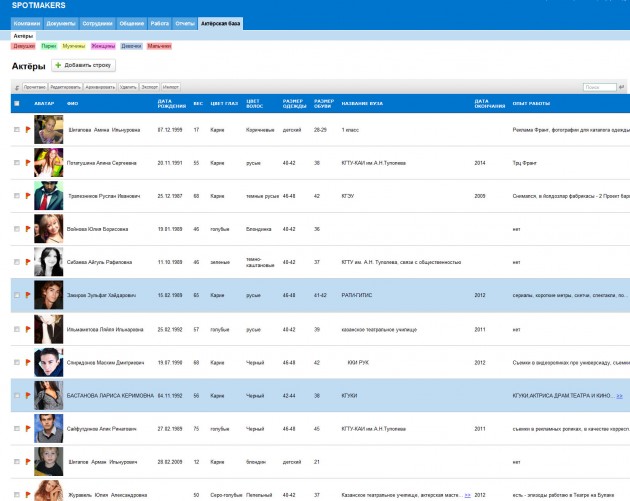Click the green plus icon on Добавить строку
The image size is (630, 501).
coord(58,65)
